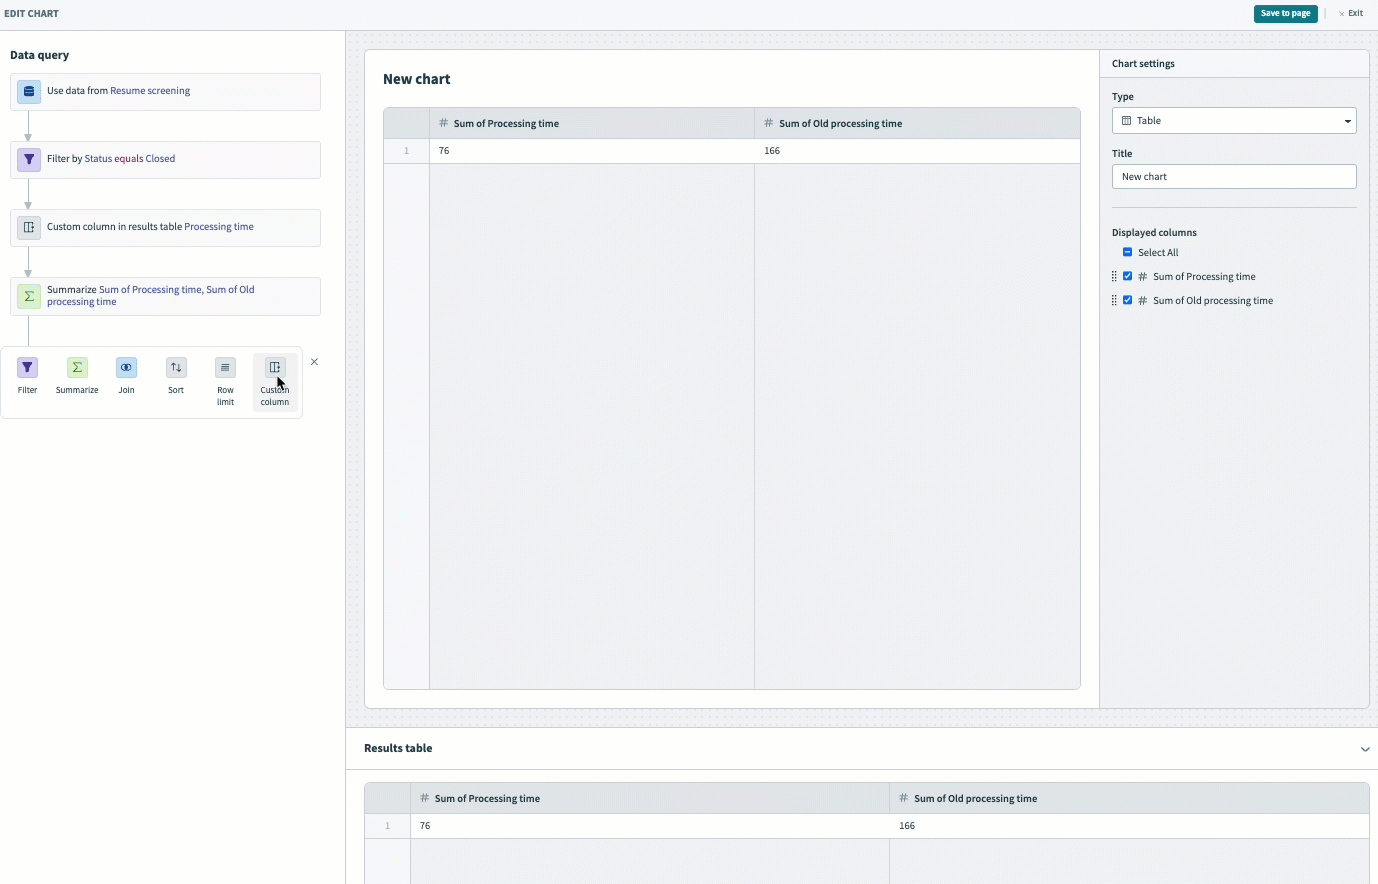Open the chart Type dropdown
Viewport: 1378px width, 884px height.
click(1233, 121)
